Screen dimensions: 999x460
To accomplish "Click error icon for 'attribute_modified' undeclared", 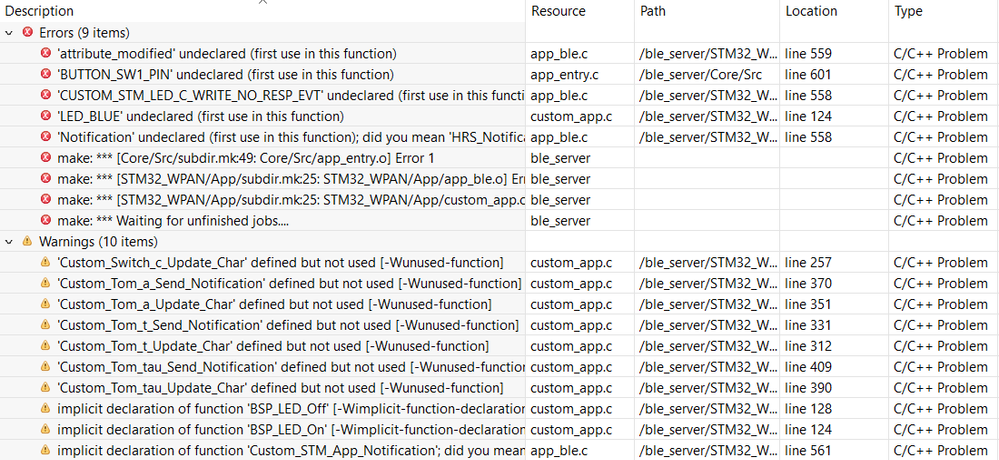I will tap(46, 53).
